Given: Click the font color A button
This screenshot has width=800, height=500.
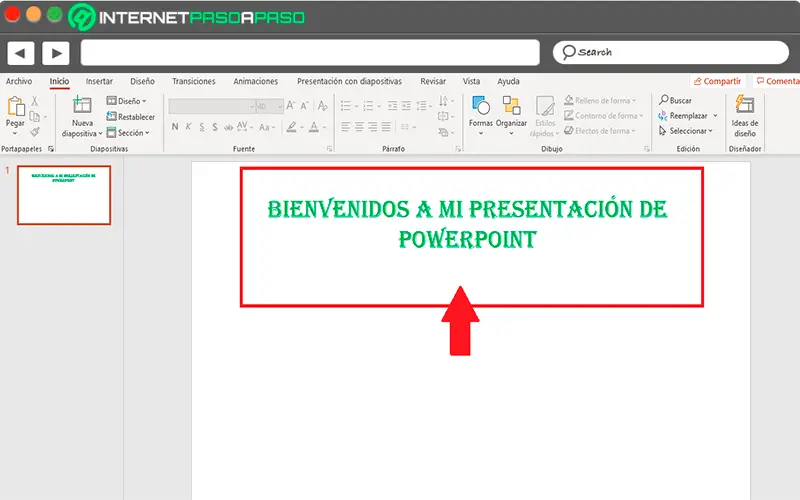Looking at the screenshot, I should (314, 127).
